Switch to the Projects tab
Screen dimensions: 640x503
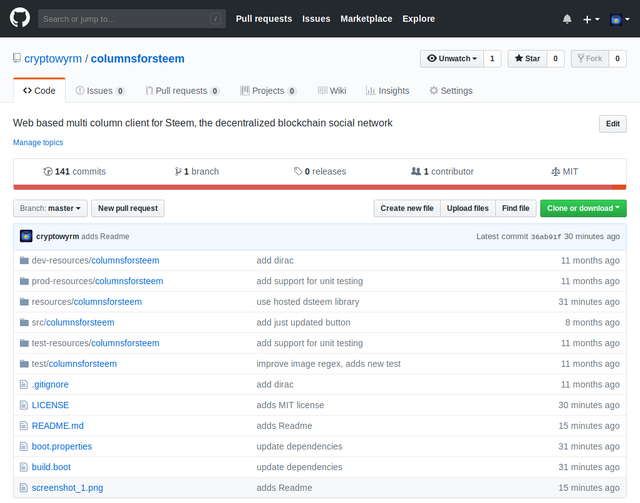[268, 91]
